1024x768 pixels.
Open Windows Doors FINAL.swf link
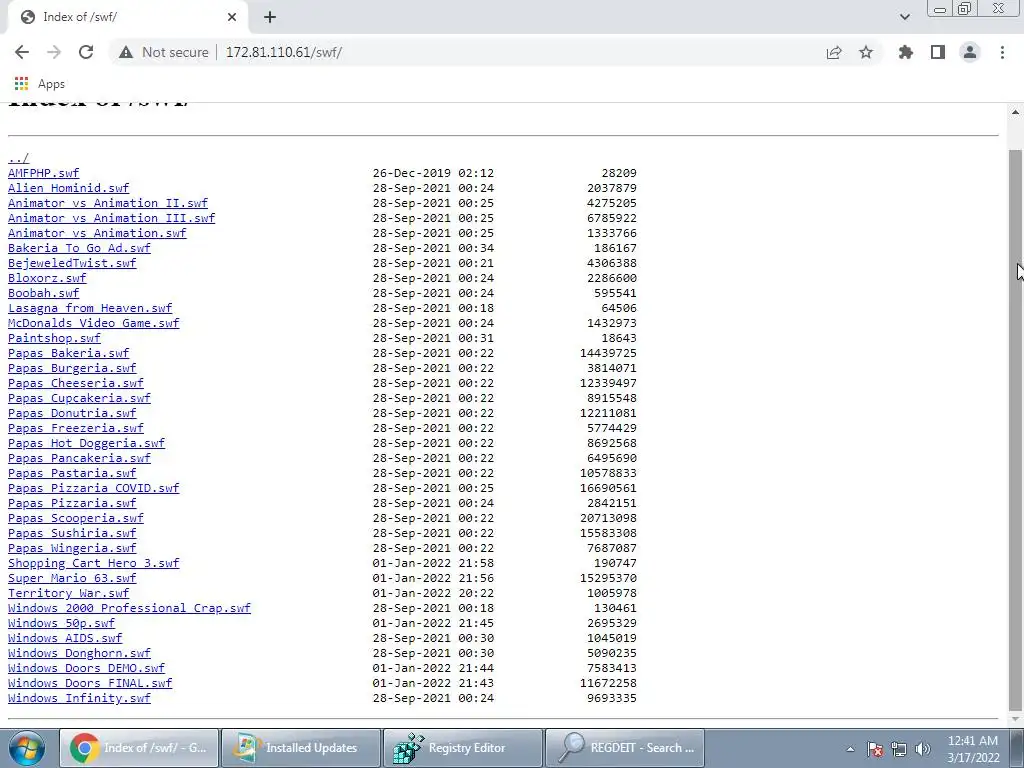point(90,684)
